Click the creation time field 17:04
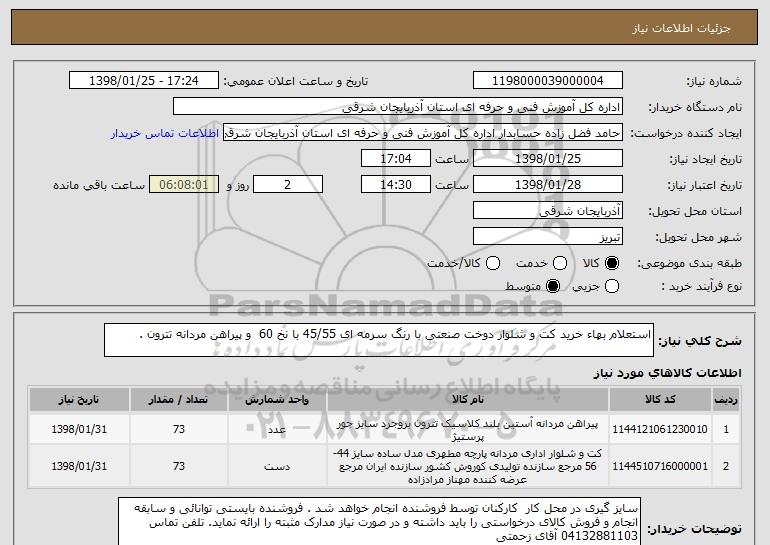 click(396, 159)
